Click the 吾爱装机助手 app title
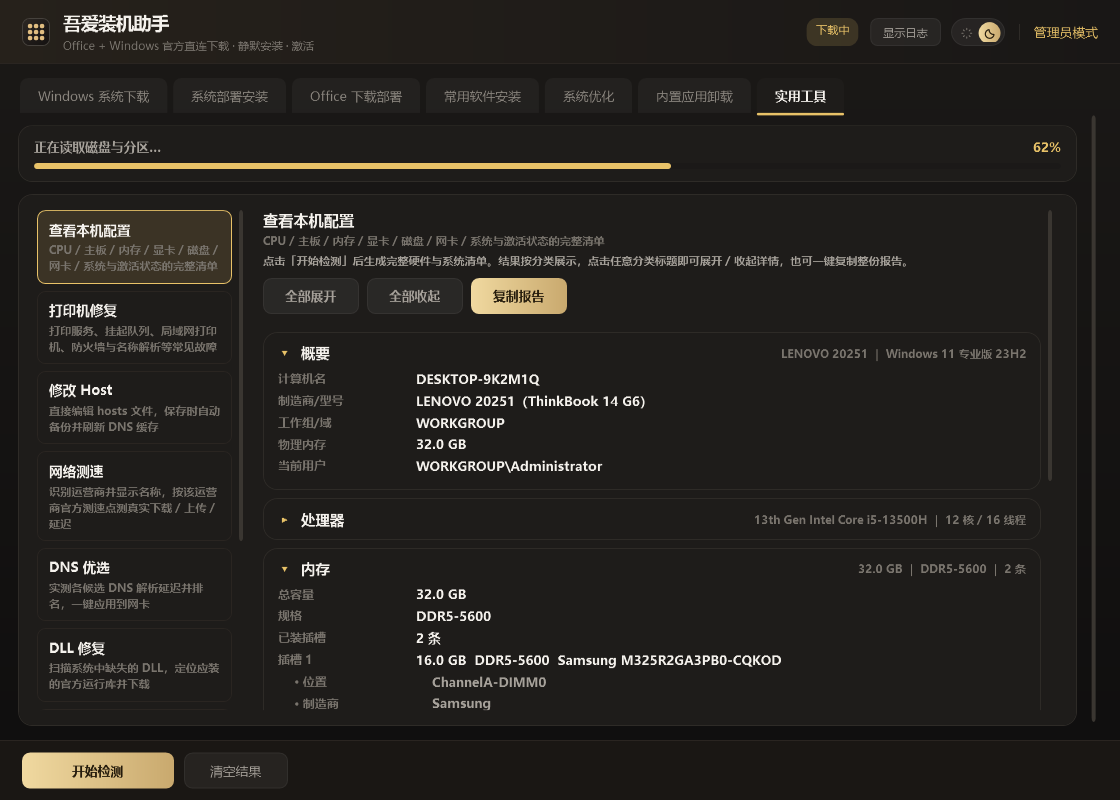 point(116,24)
